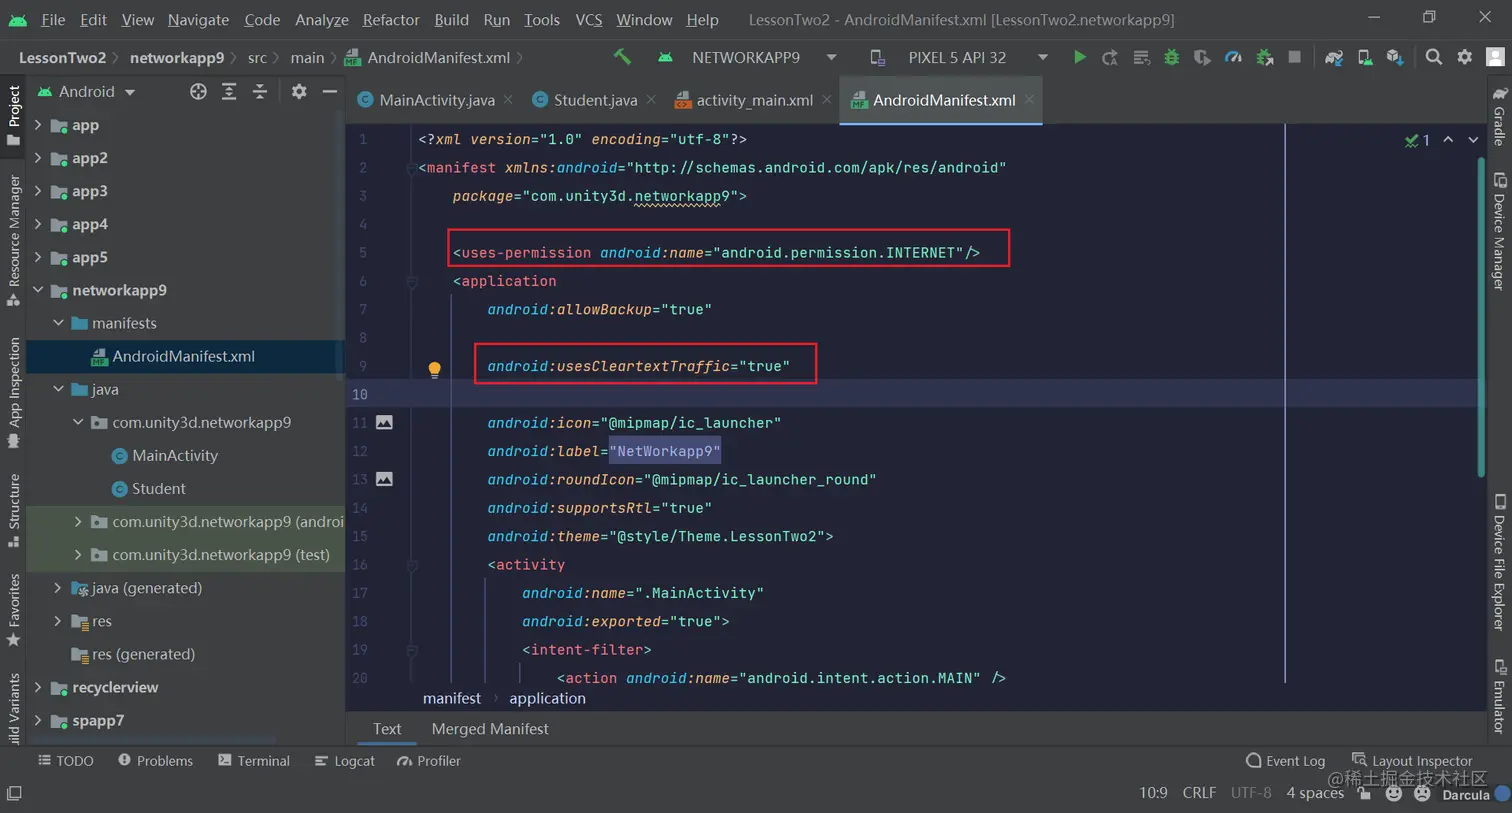Click the Make Project hammer icon
This screenshot has width=1512, height=813.
(622, 57)
